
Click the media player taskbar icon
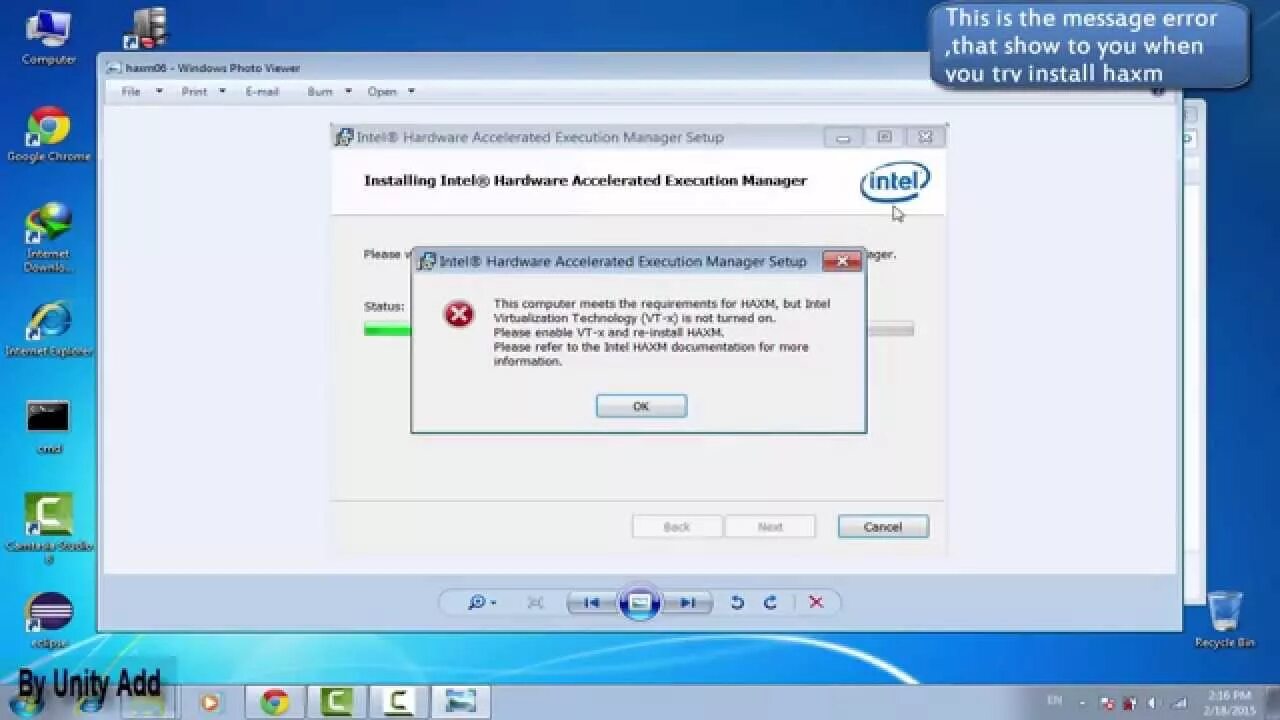point(210,703)
